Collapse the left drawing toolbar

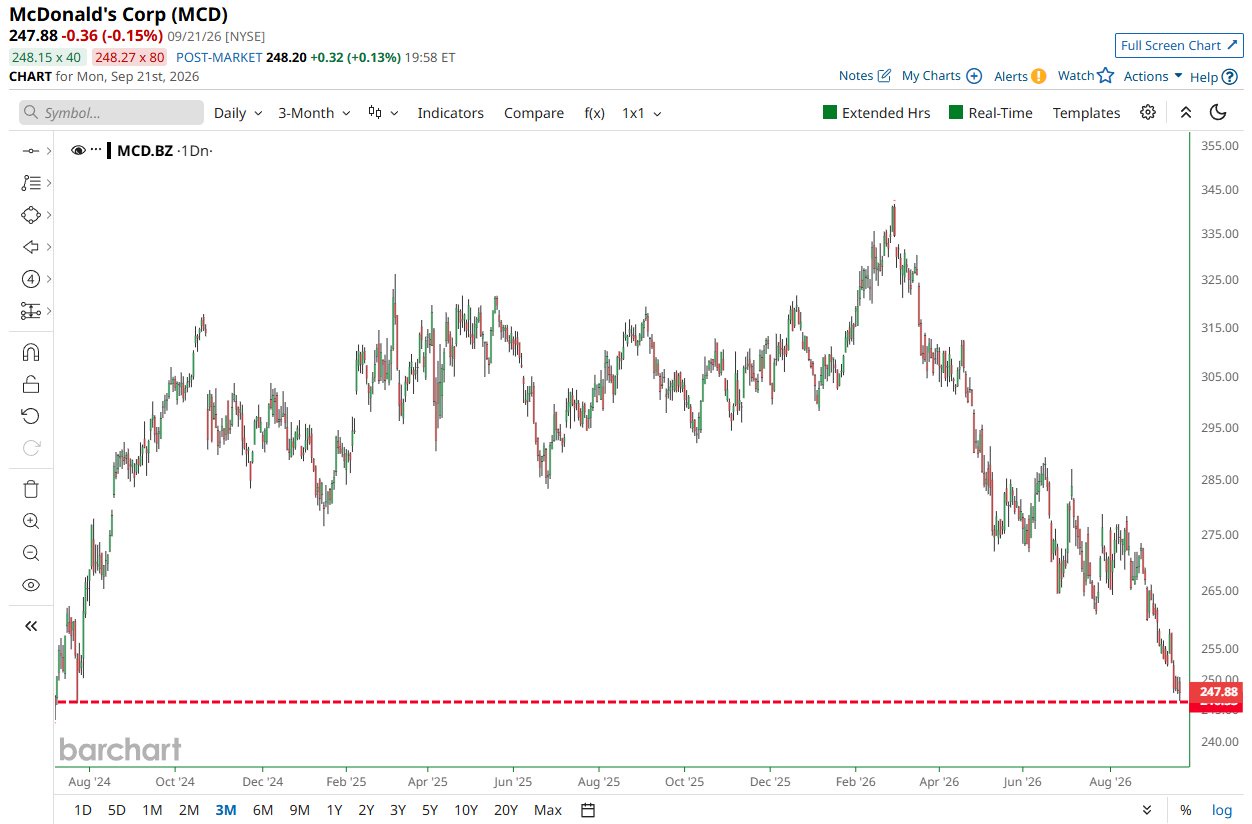point(30,626)
